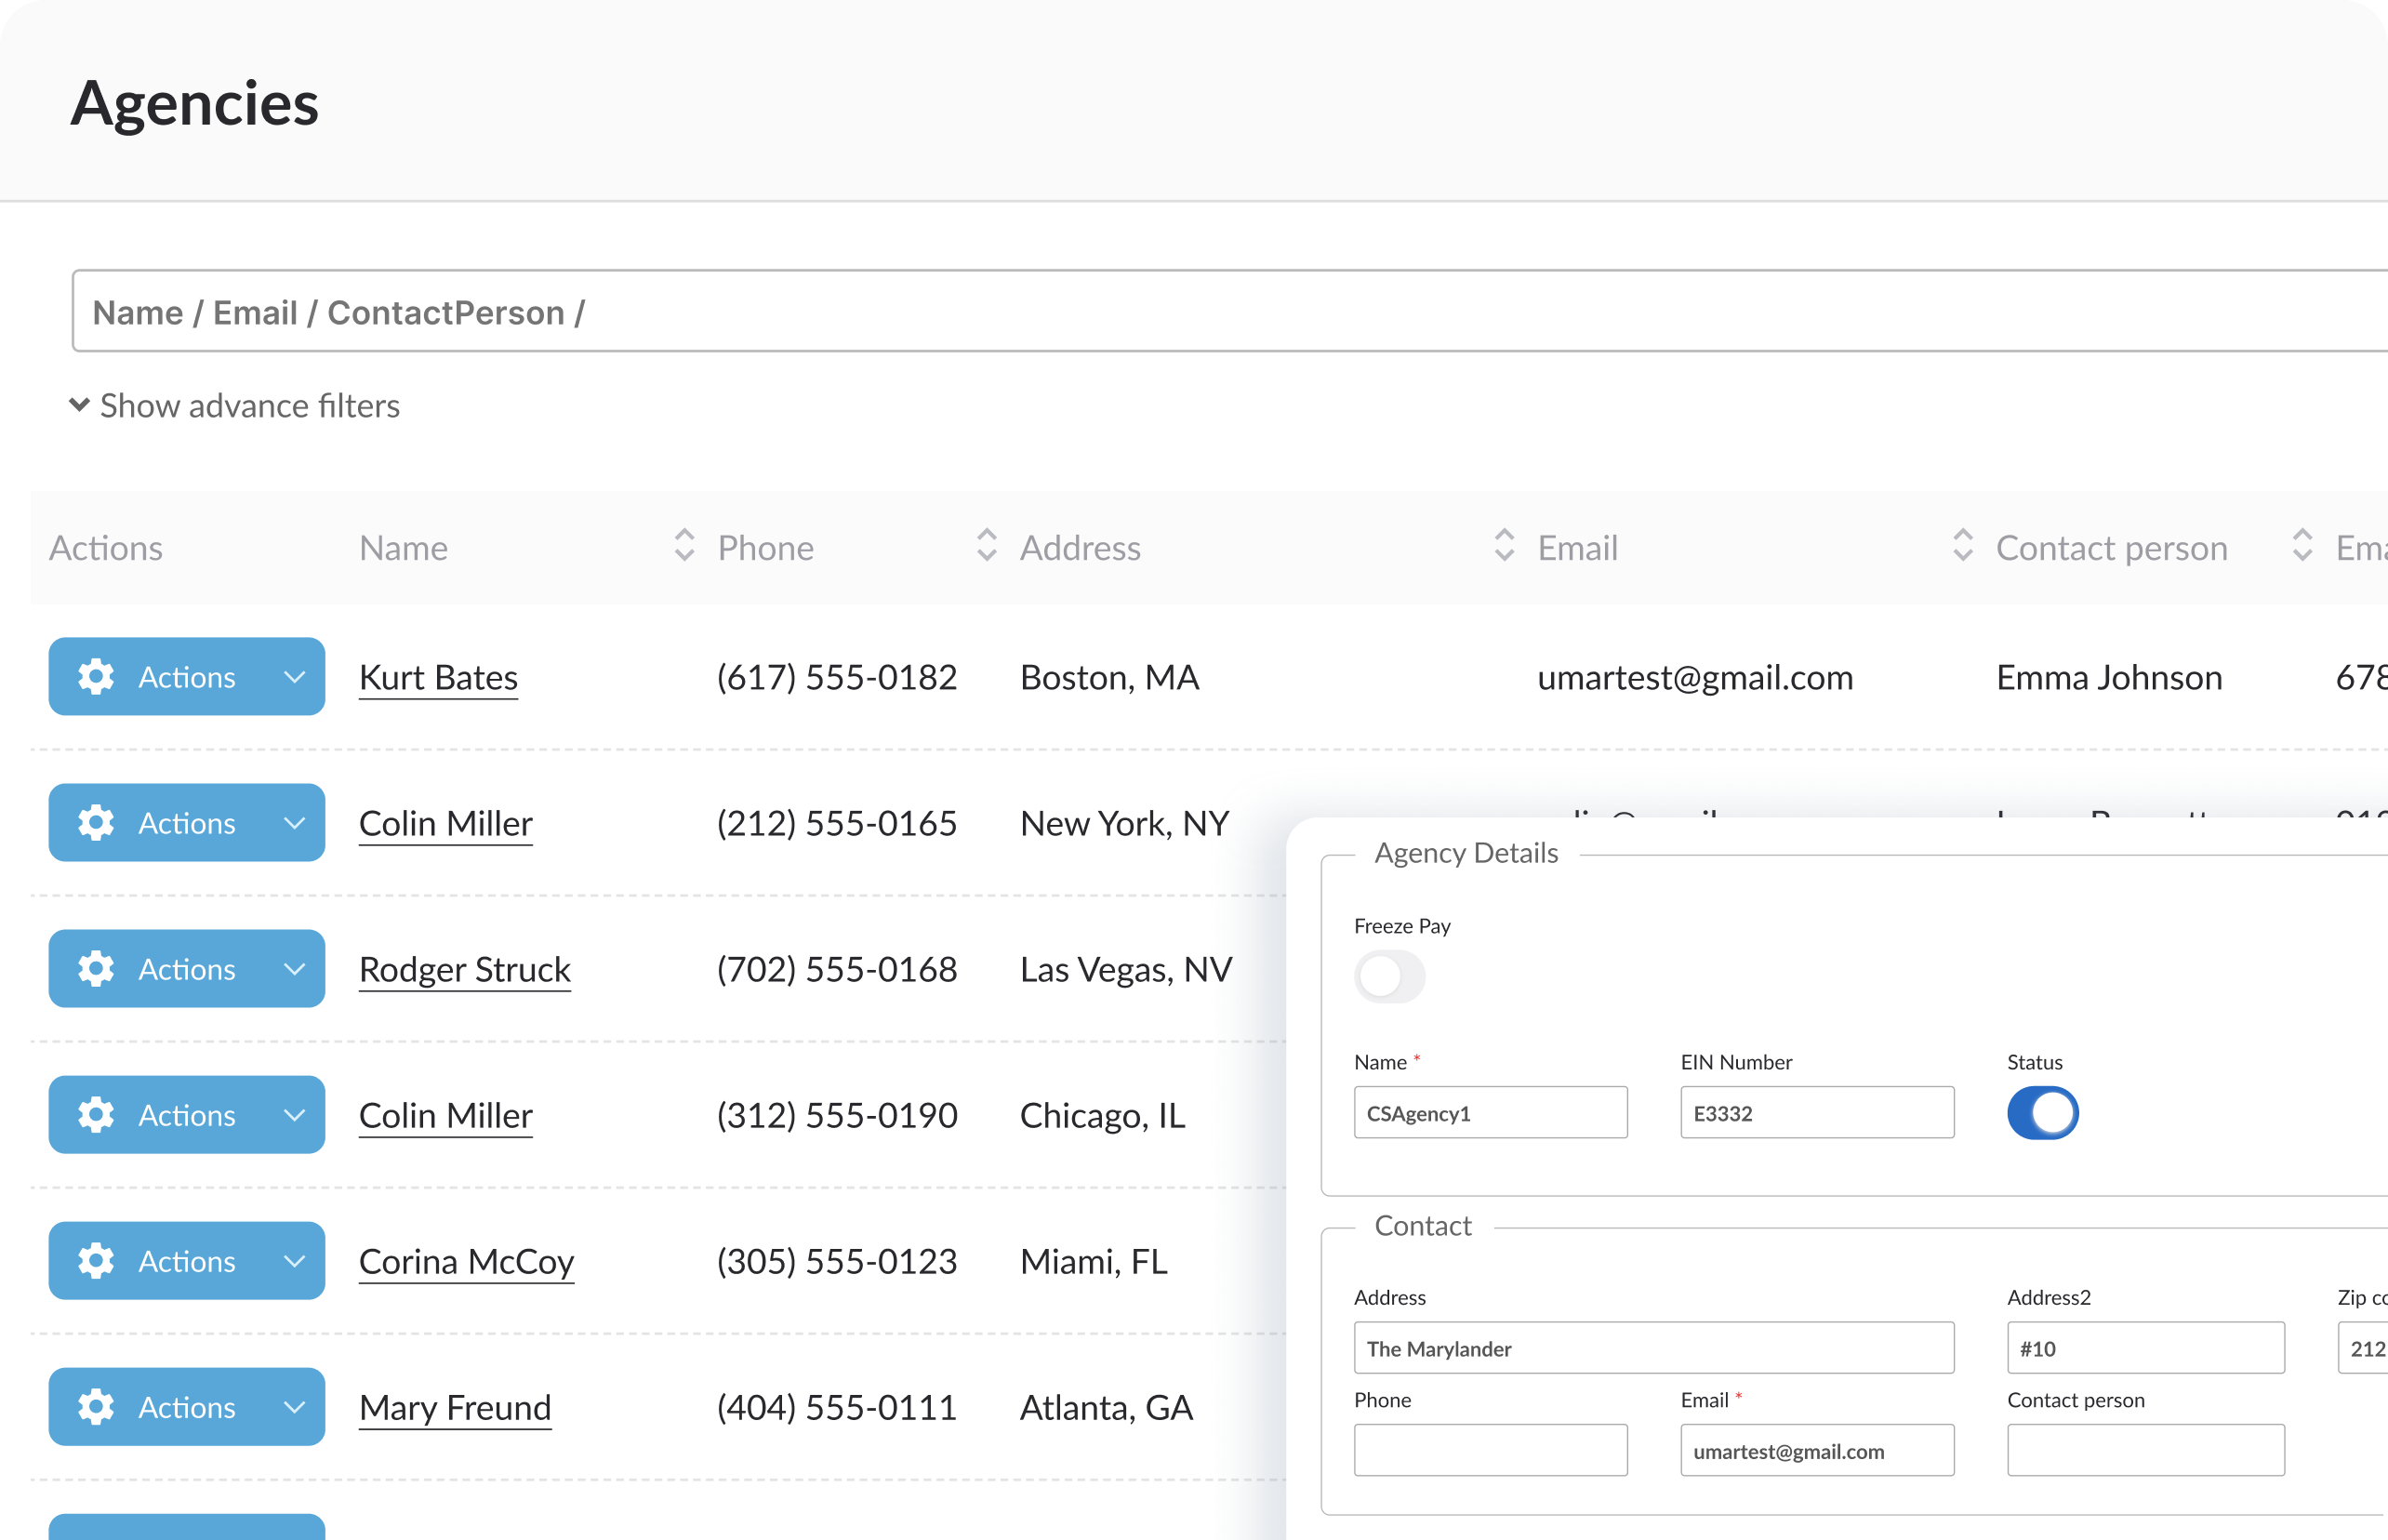This screenshot has height=1540, width=2388.
Task: Click the Miami, FL address cell
Action: tap(1093, 1262)
